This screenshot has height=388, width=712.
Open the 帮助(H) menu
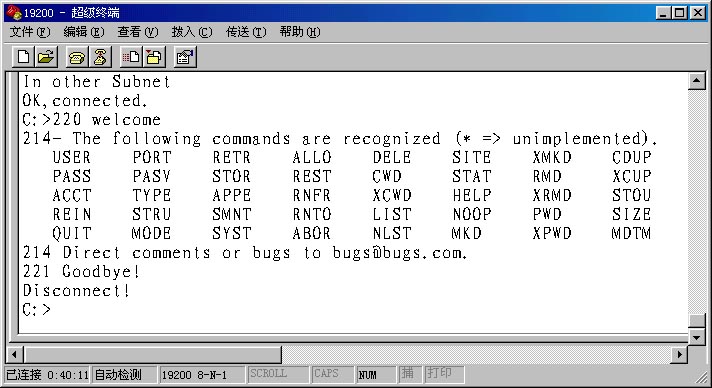[x=300, y=32]
